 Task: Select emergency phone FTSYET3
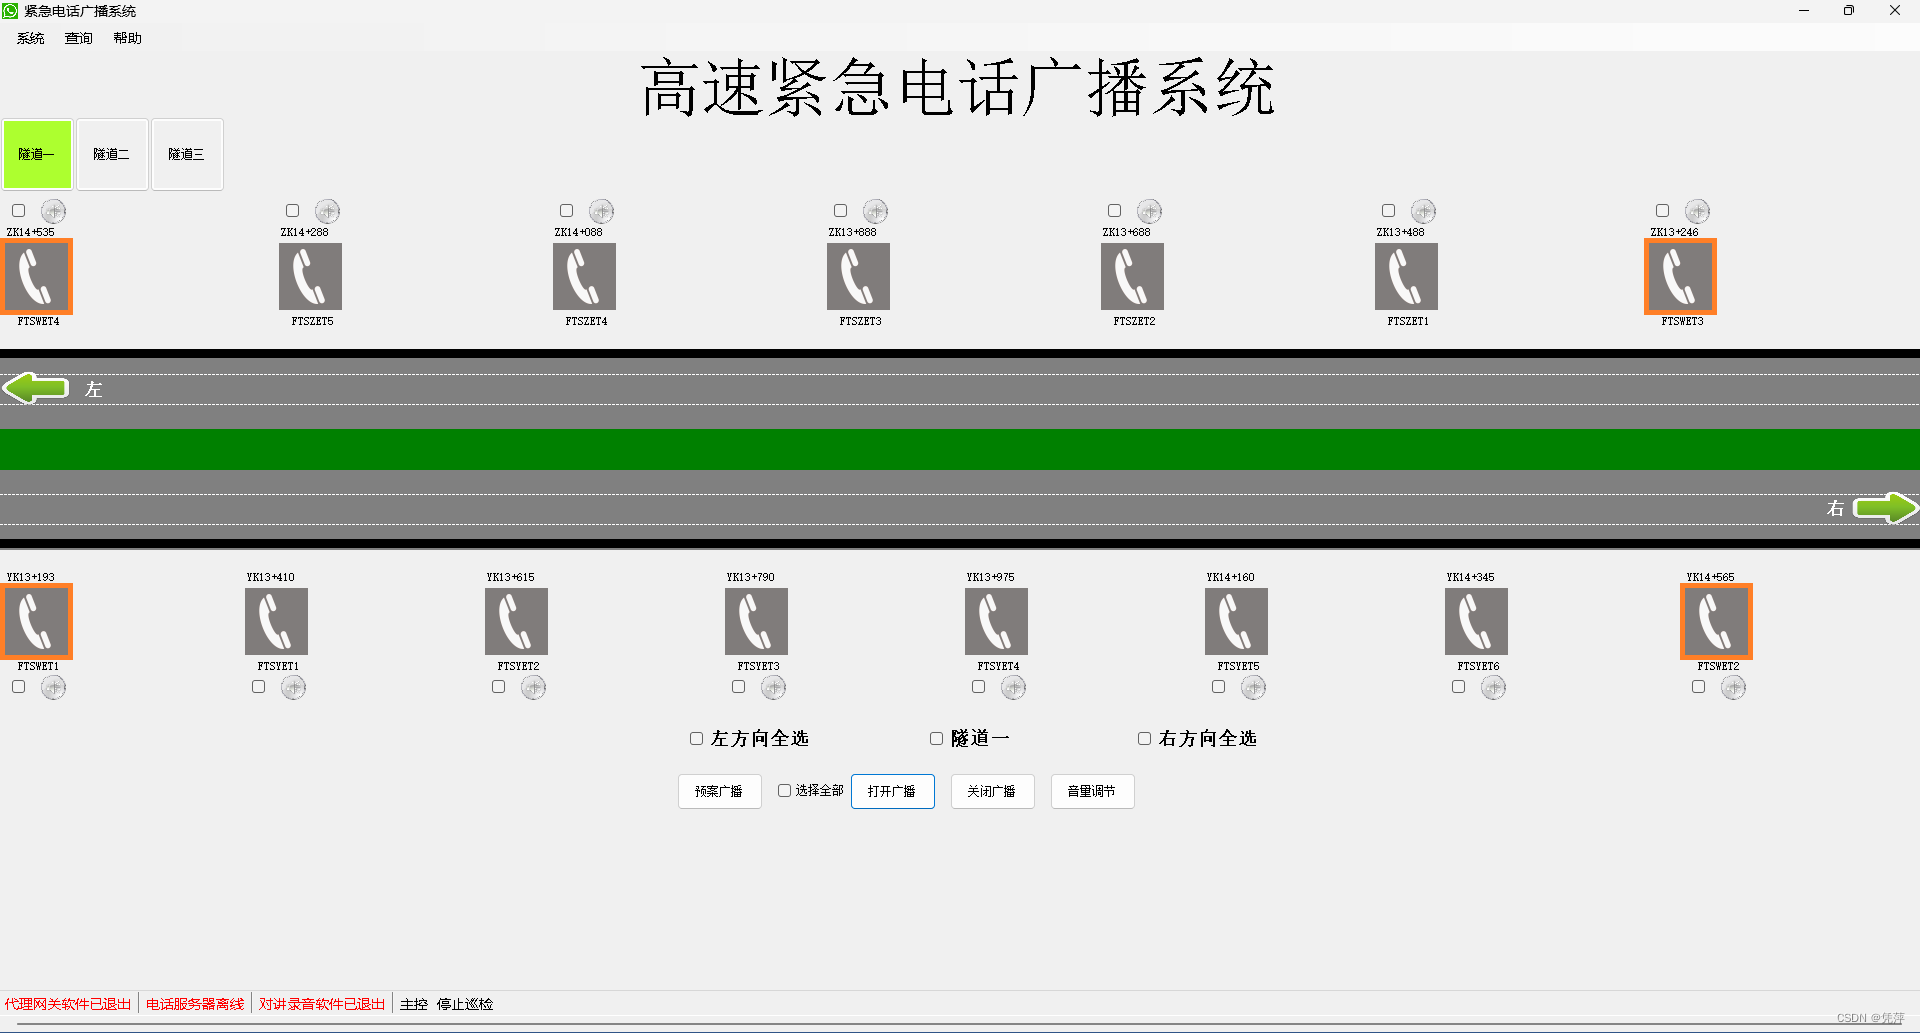756,622
